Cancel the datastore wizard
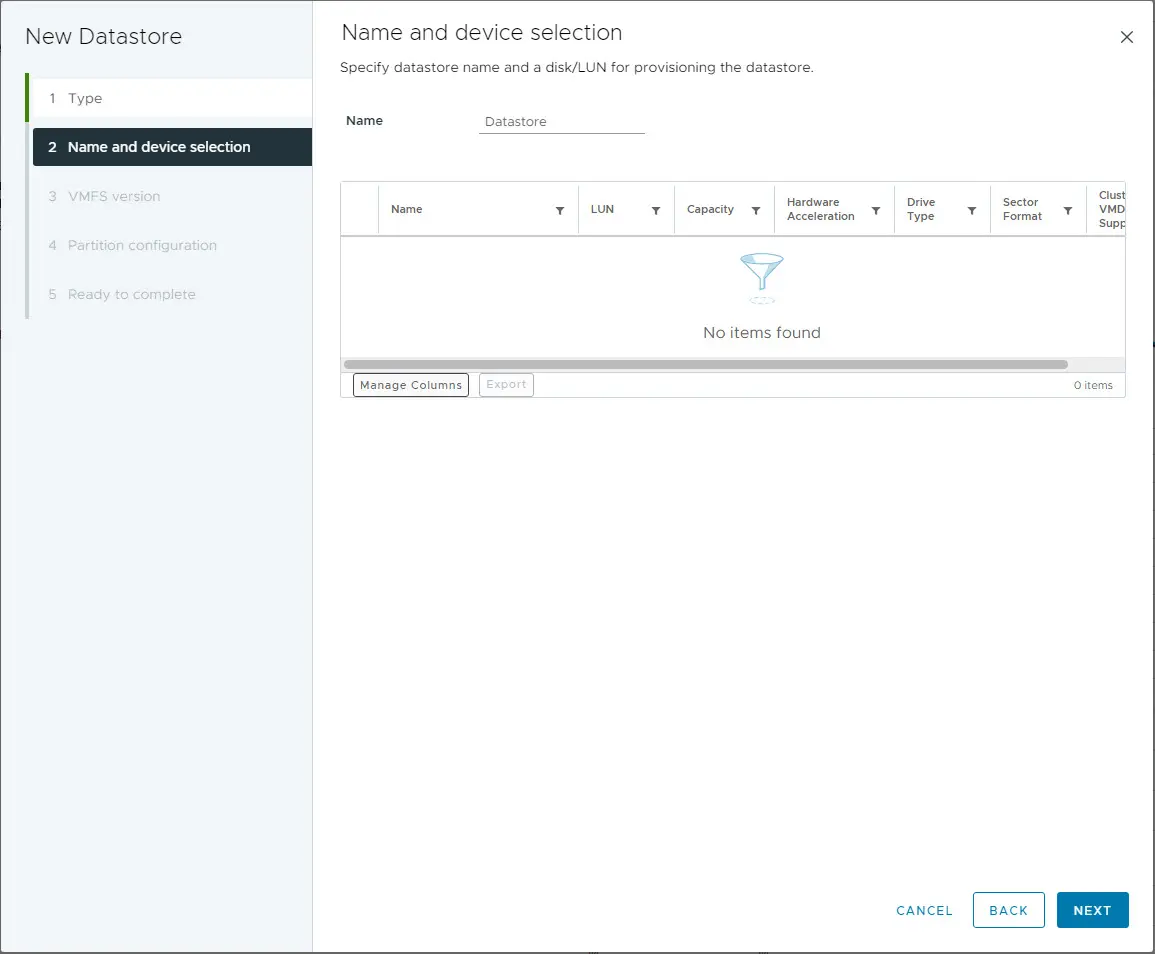1155x954 pixels. point(924,911)
